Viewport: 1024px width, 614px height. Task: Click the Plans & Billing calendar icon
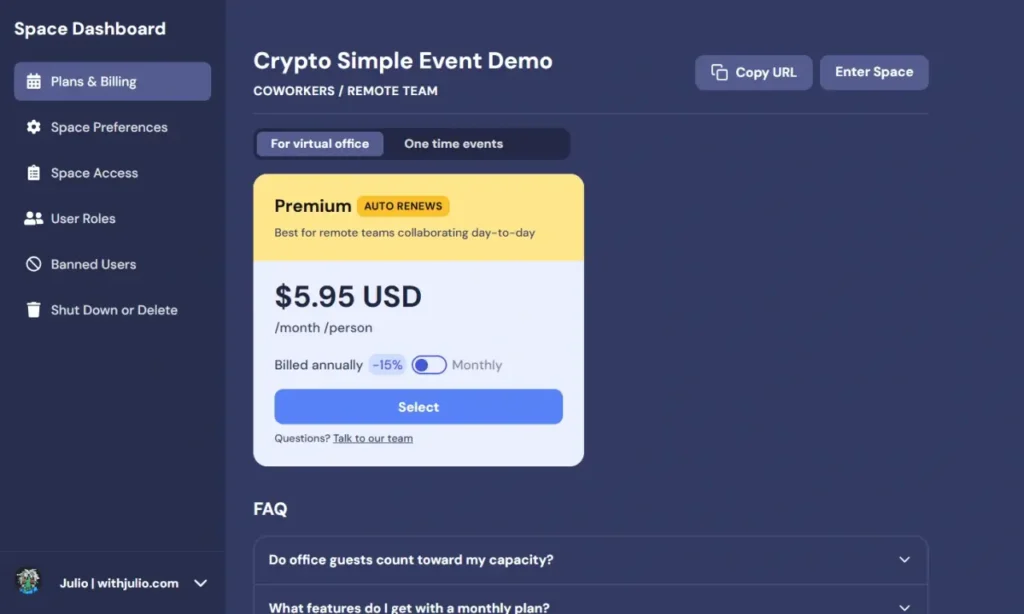33,82
